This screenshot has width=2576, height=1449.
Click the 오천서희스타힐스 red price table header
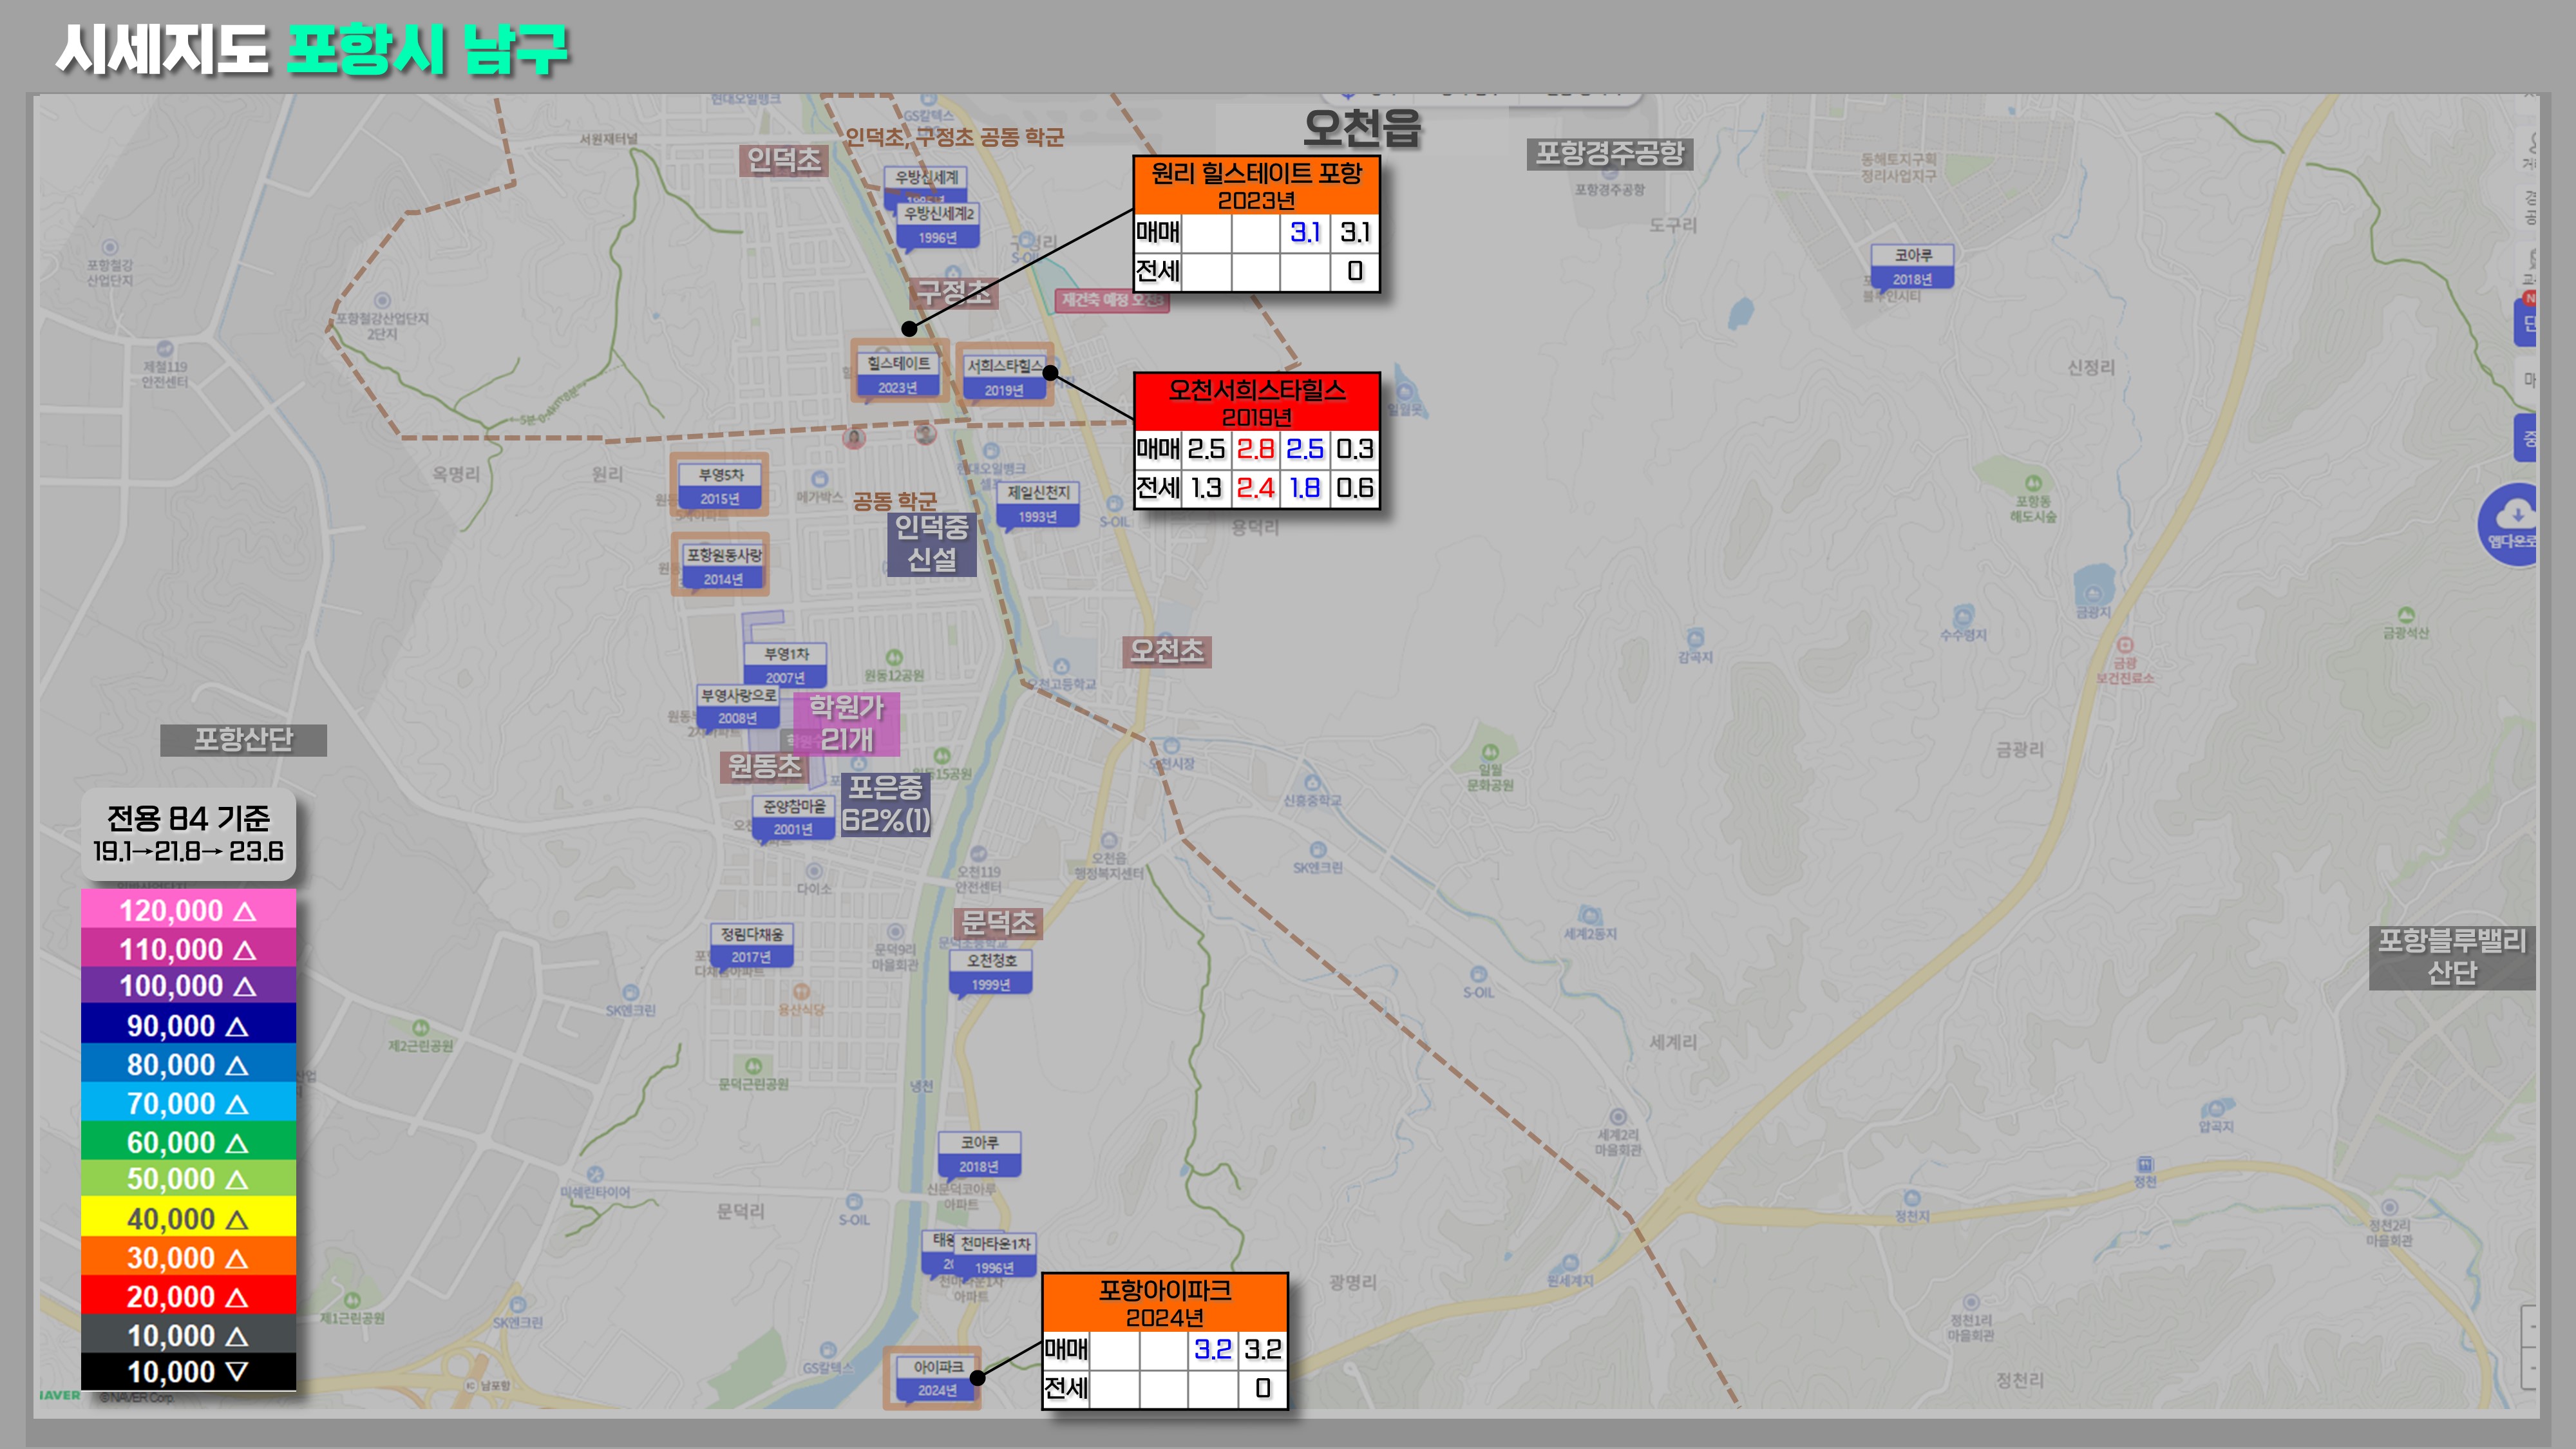point(1256,402)
